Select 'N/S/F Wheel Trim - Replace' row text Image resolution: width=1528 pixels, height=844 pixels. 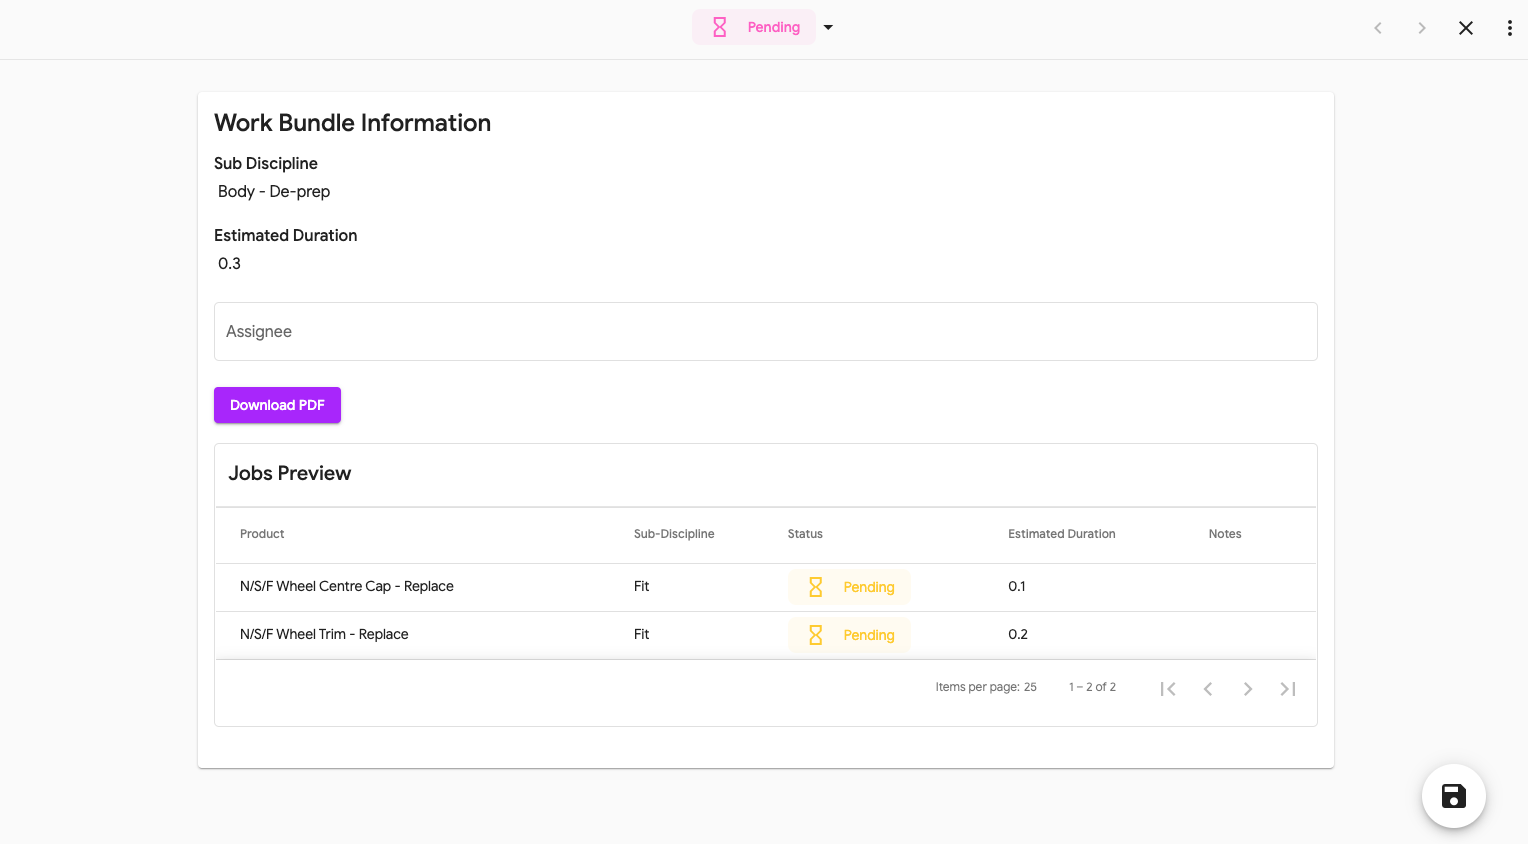[x=324, y=634]
